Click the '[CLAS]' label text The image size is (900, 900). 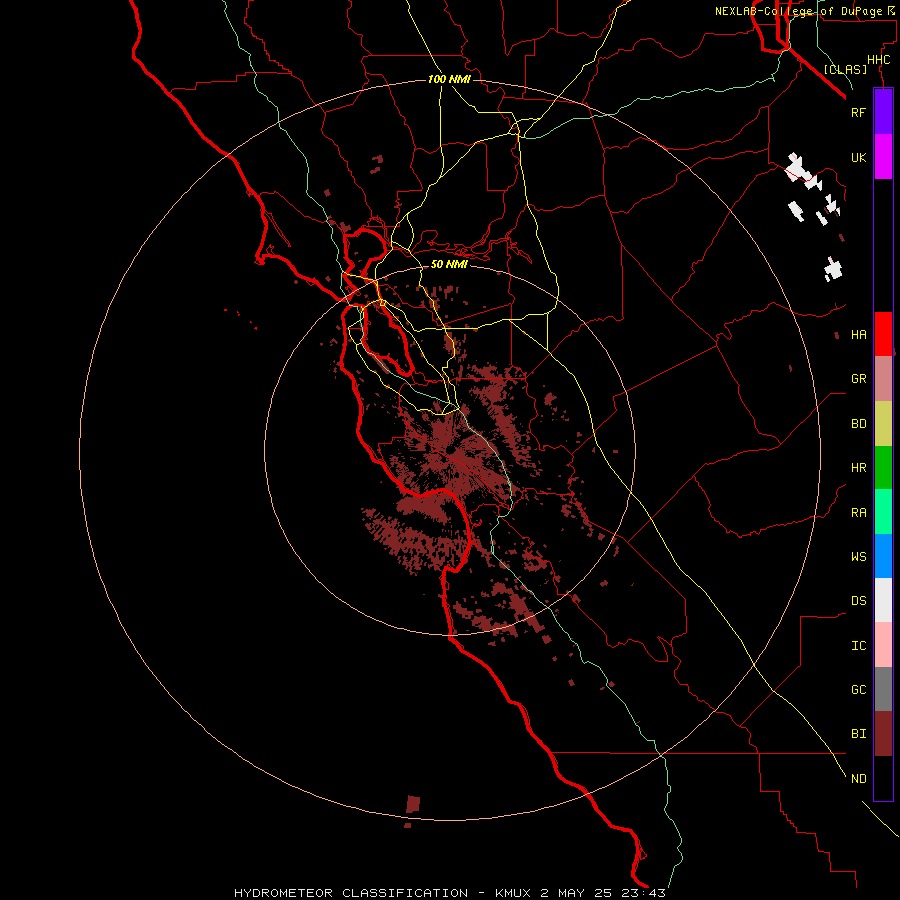coord(845,69)
